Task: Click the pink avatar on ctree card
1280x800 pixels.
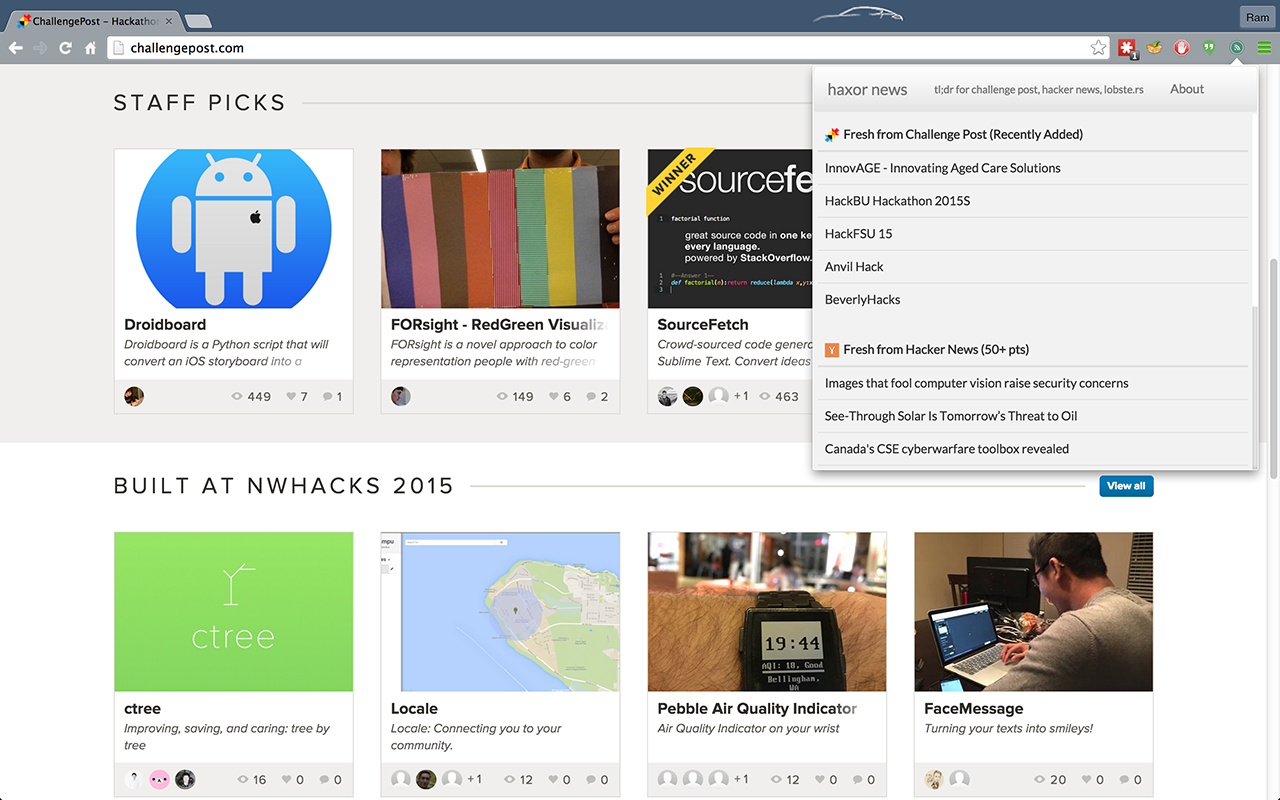Action: [159, 779]
